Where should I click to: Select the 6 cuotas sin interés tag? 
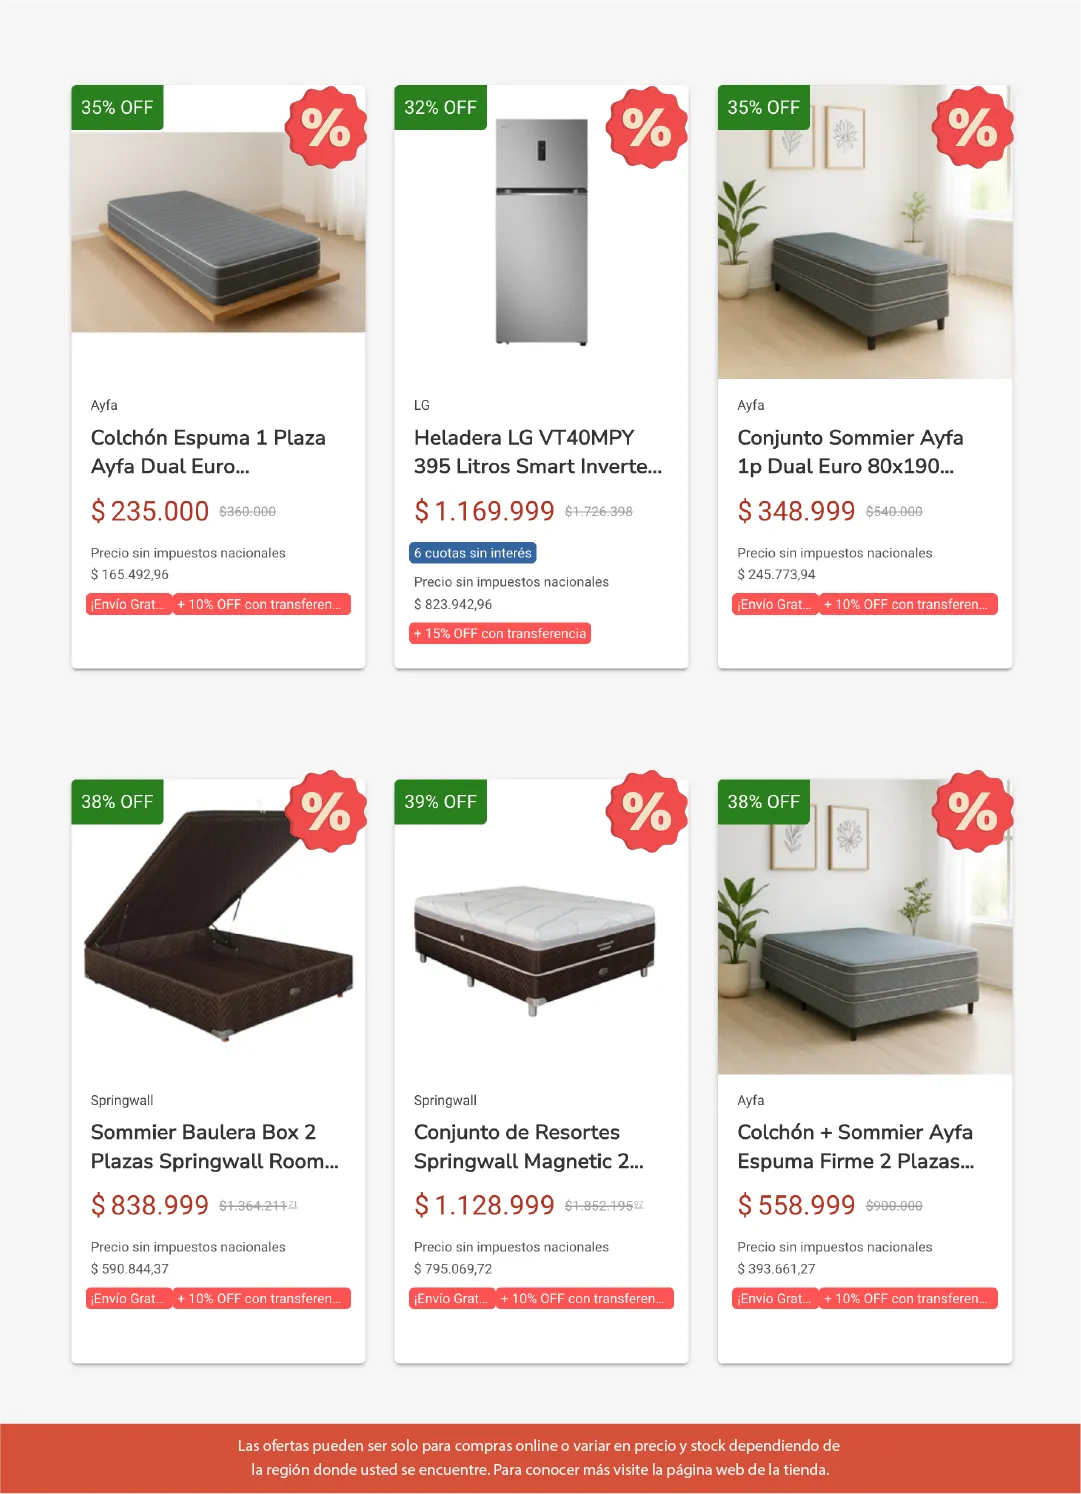(x=473, y=553)
